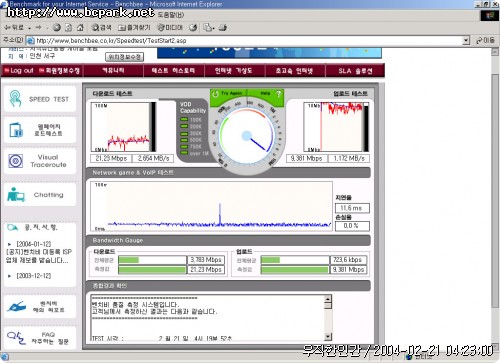Screen dimensions: 500x363
Task: Click the page icon in address bar
Action: click(30, 41)
